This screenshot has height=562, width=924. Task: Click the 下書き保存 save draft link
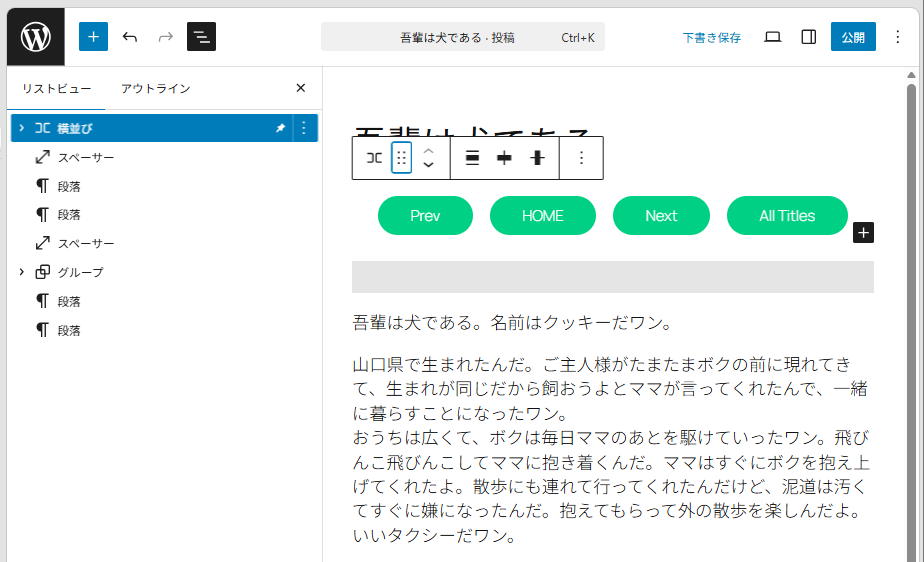[712, 37]
